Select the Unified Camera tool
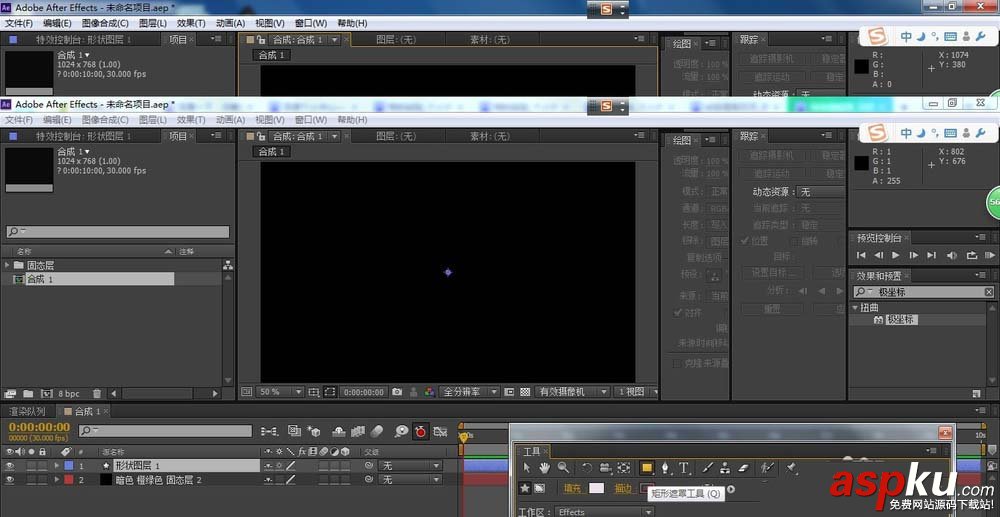Viewport: 1000px width, 517px height. [x=606, y=468]
